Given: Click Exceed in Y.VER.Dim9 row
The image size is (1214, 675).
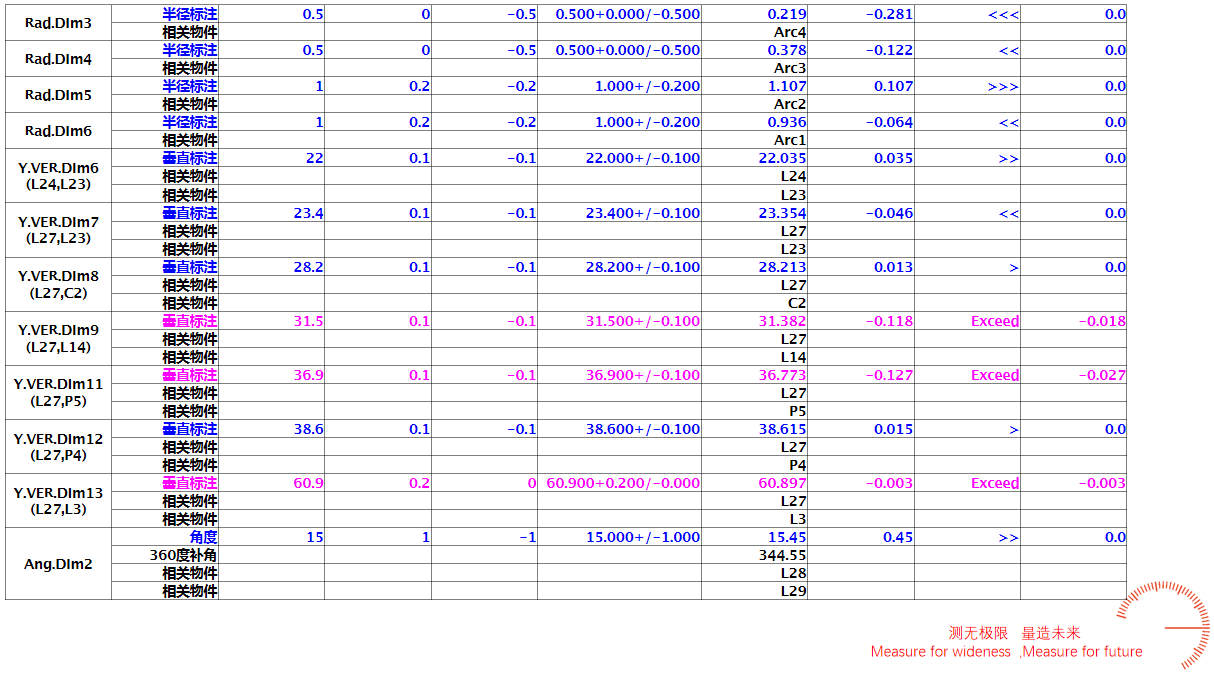Looking at the screenshot, I should [x=995, y=321].
